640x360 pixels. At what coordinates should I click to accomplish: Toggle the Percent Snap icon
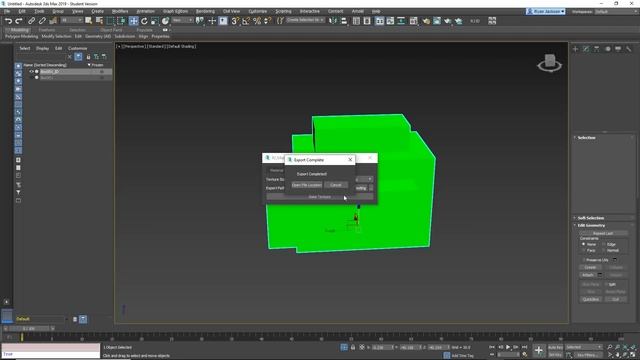coord(257,20)
